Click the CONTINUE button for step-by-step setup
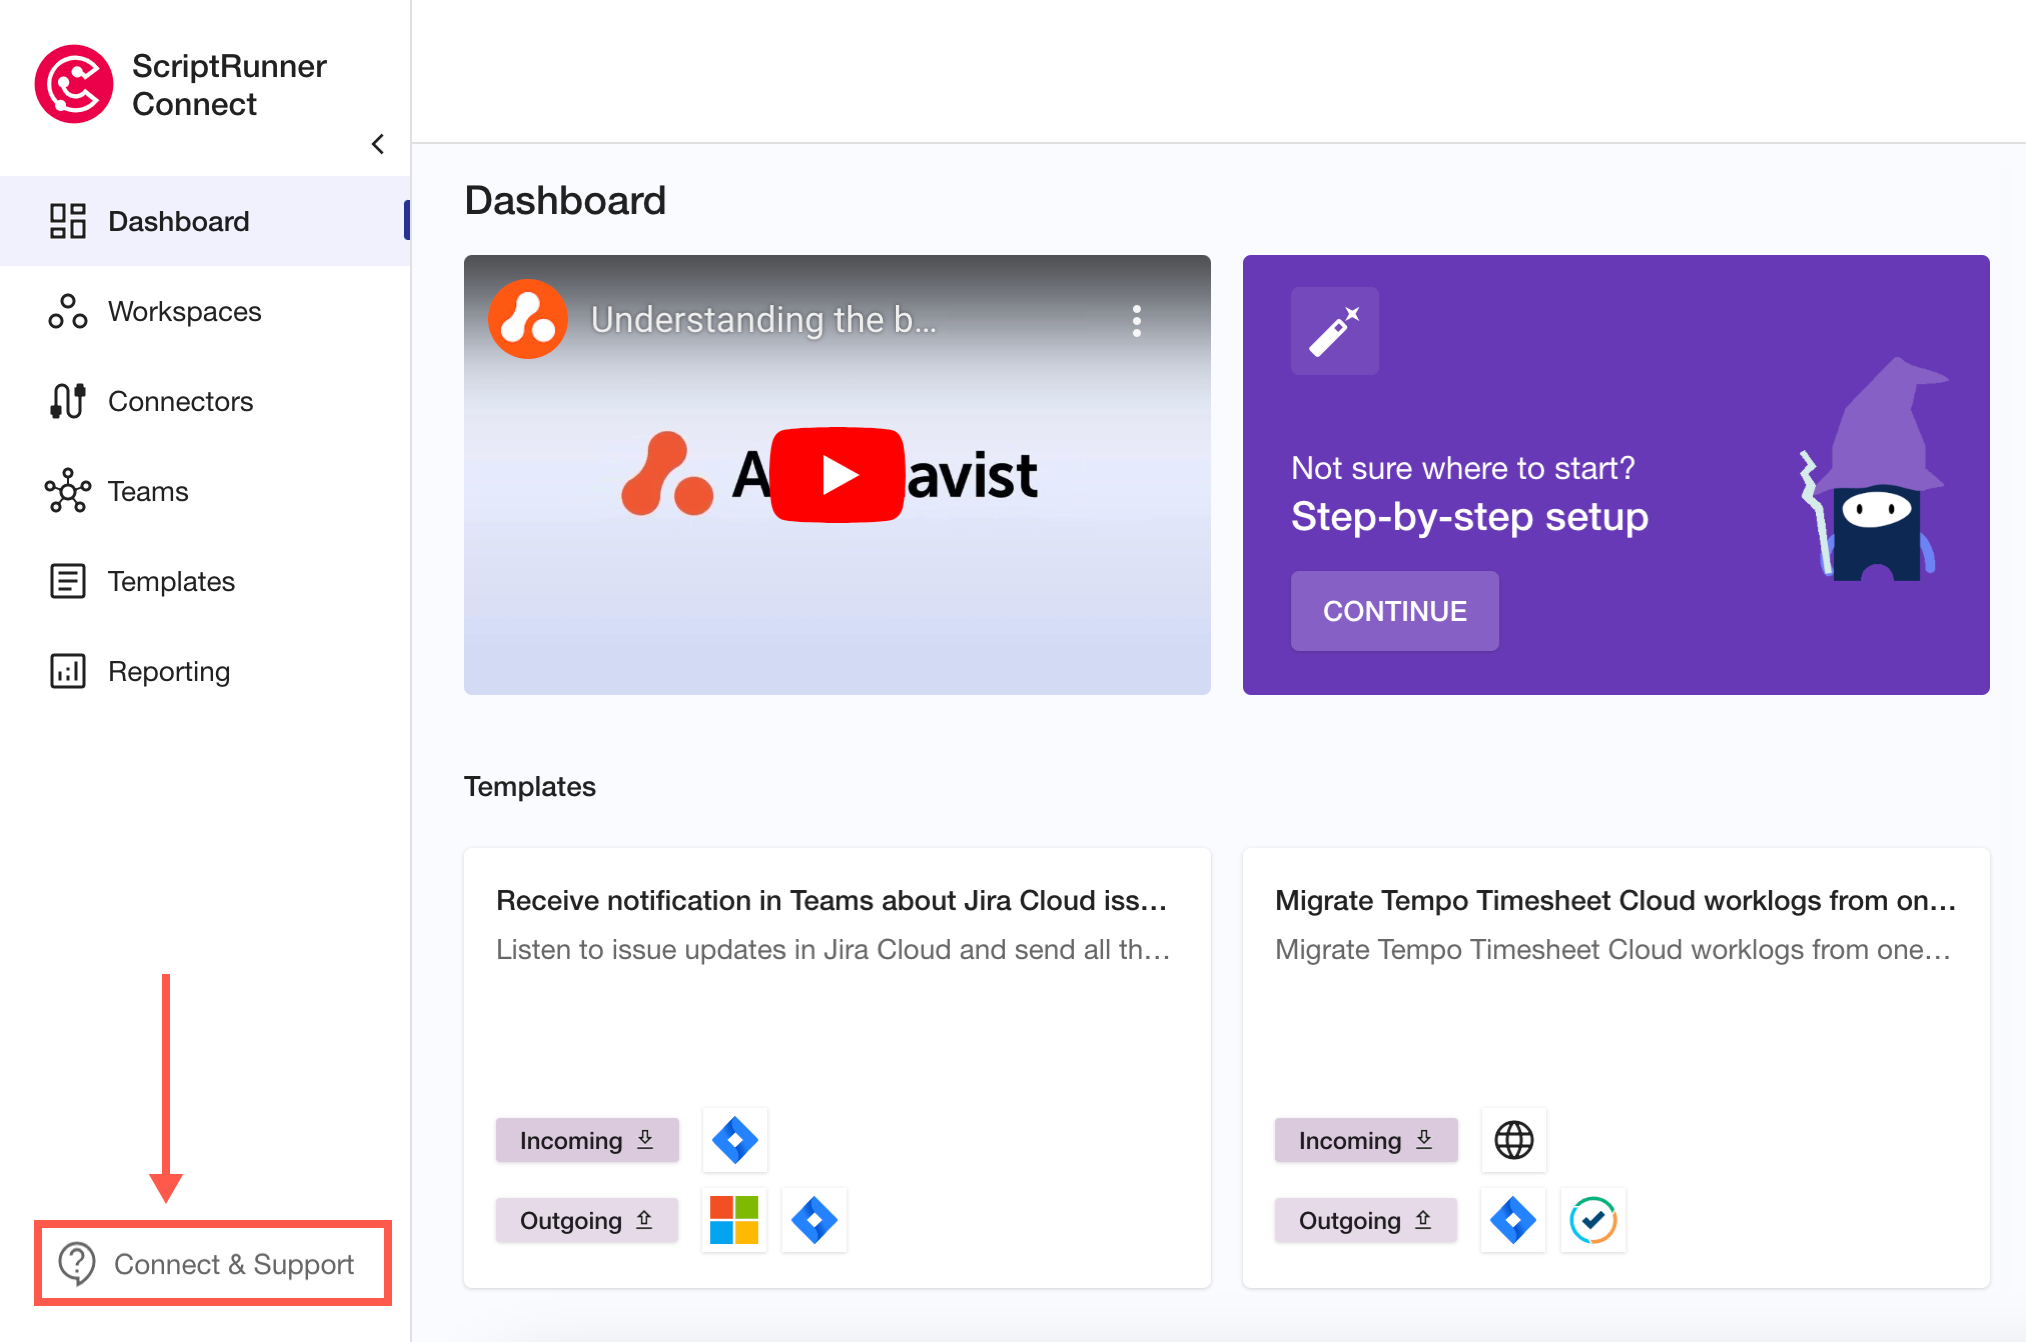The width and height of the screenshot is (2026, 1342). (1395, 611)
